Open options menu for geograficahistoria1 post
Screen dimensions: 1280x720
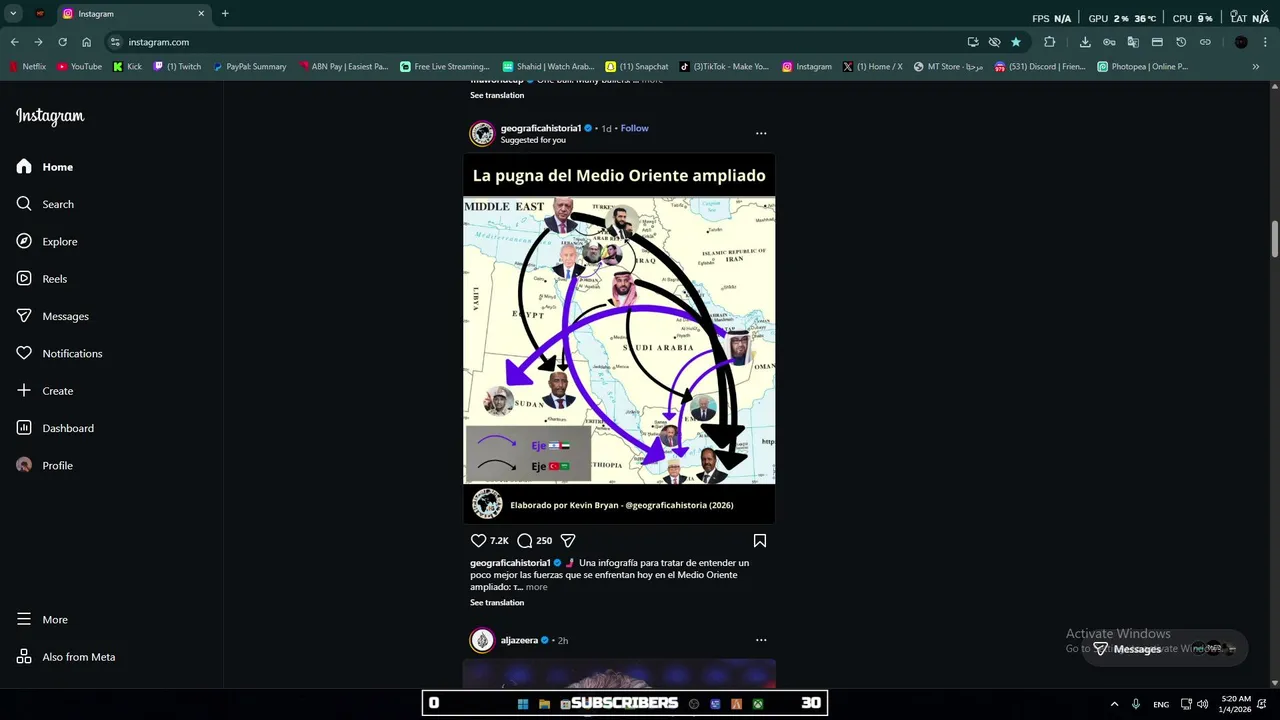coord(761,133)
